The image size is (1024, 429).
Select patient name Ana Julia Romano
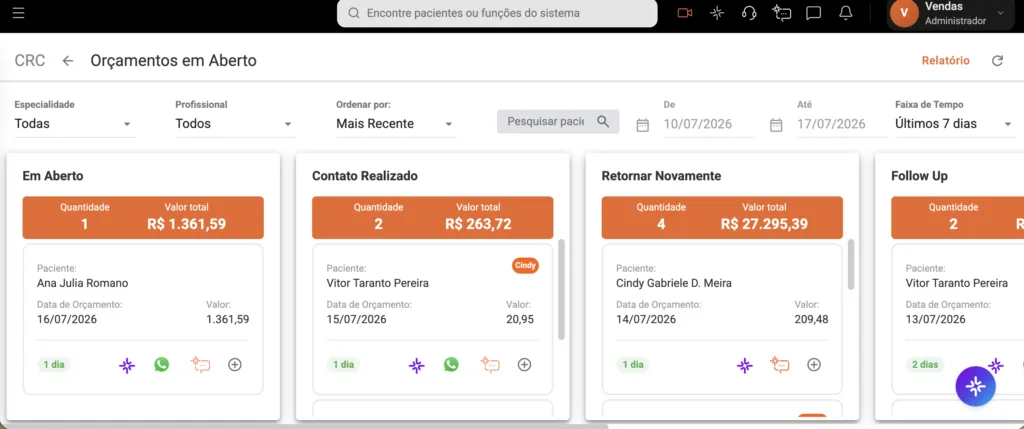coord(82,283)
